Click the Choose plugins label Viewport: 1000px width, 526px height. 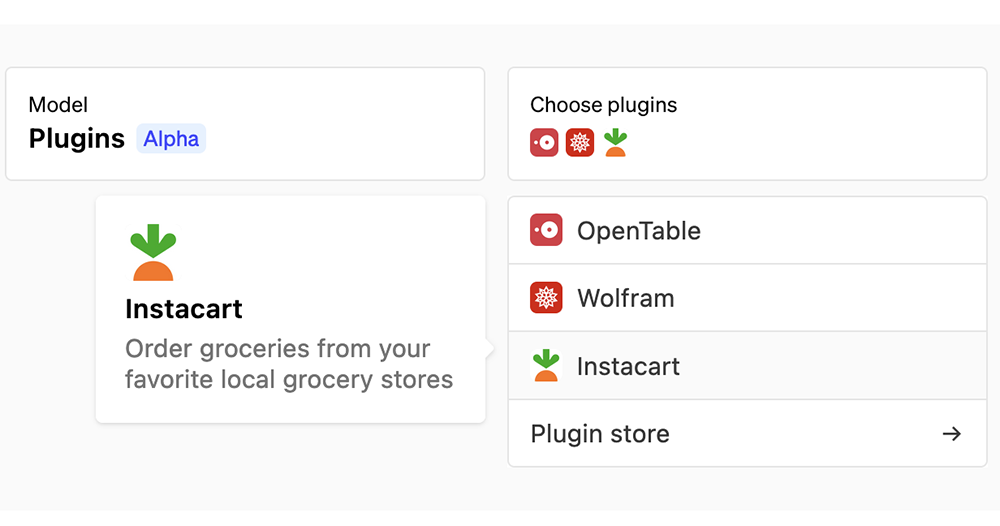[x=603, y=105]
